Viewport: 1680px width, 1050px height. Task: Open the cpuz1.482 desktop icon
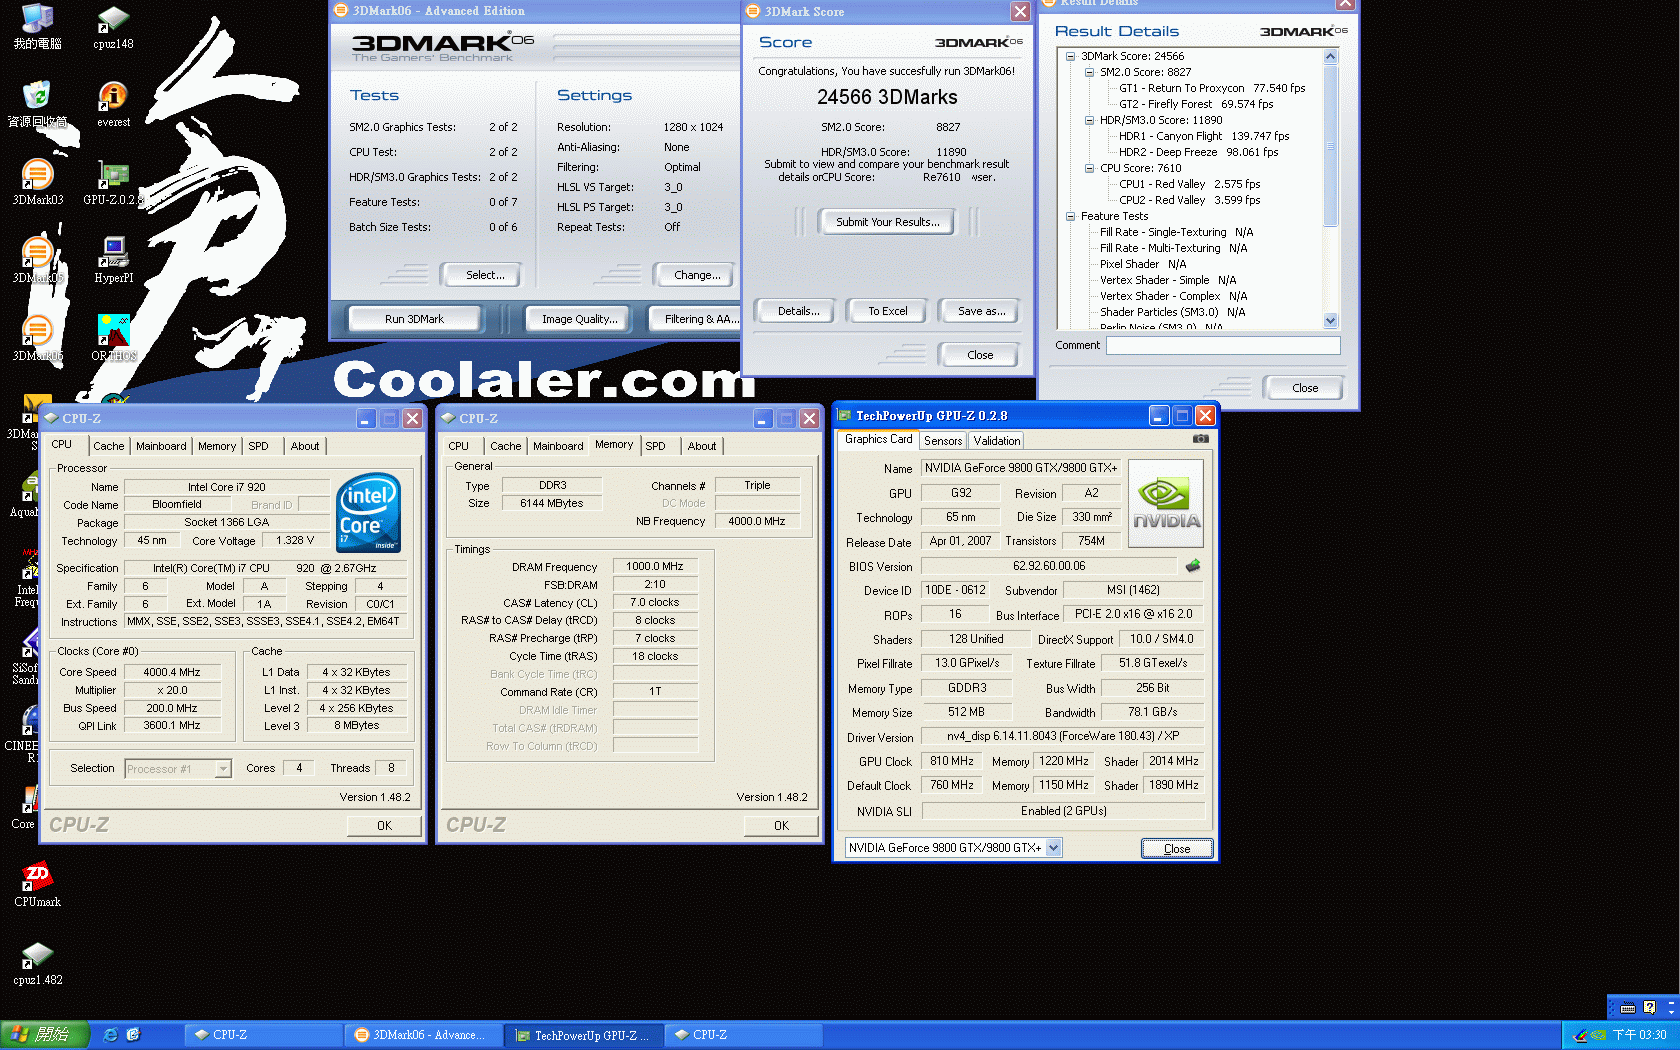coord(37,962)
